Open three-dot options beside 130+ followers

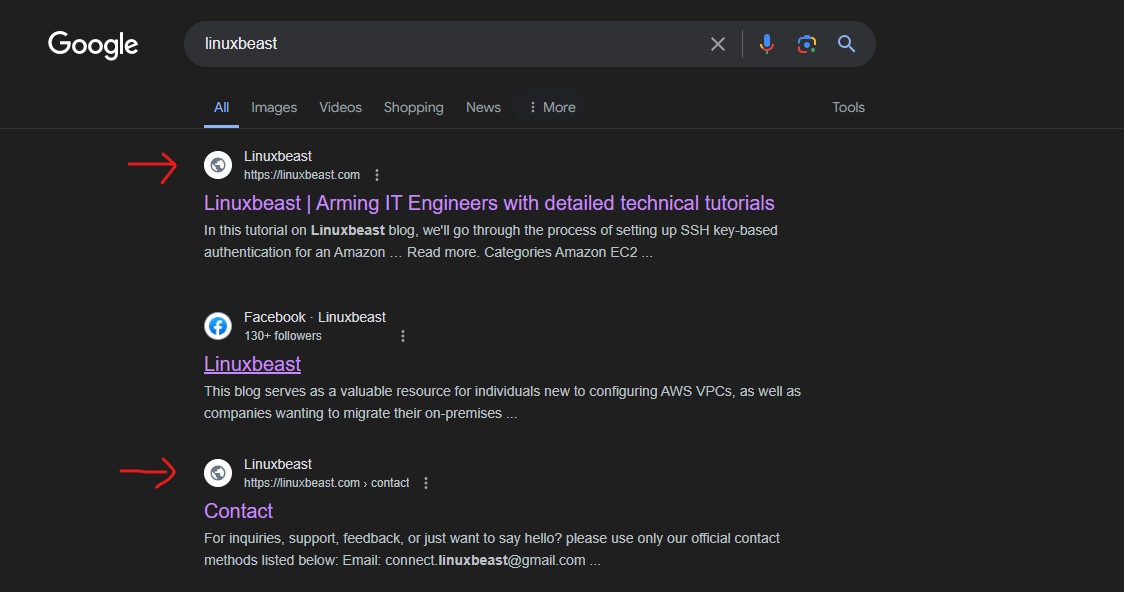[x=403, y=336]
